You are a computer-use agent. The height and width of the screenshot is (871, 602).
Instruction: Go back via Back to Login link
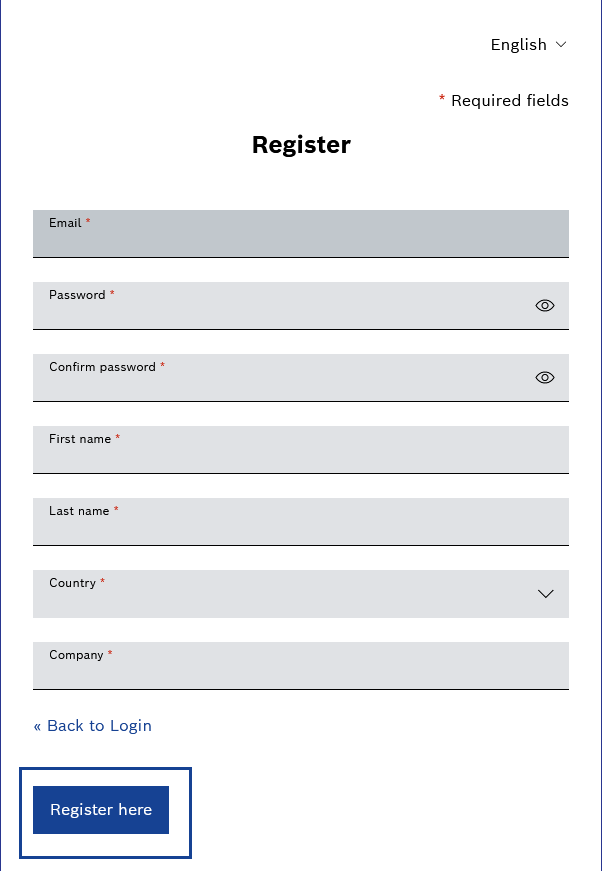pos(92,725)
